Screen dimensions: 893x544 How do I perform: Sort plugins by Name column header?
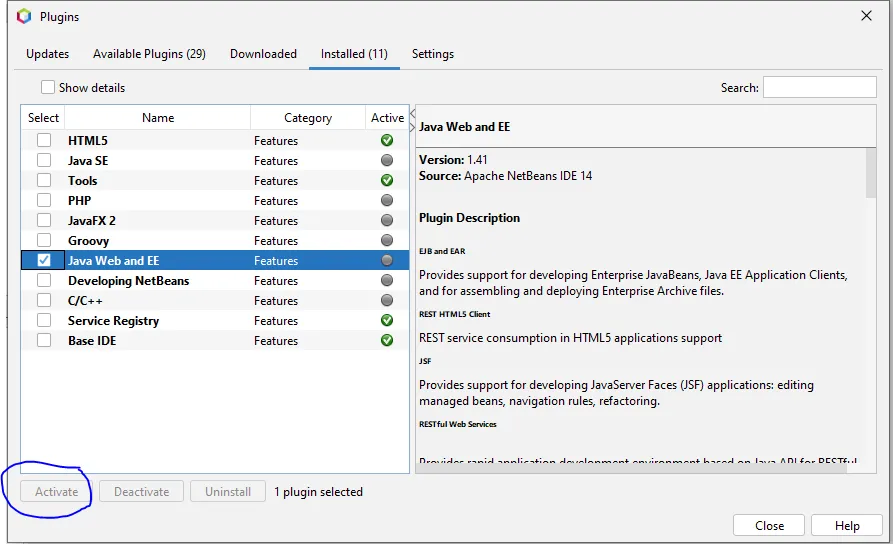(x=158, y=118)
